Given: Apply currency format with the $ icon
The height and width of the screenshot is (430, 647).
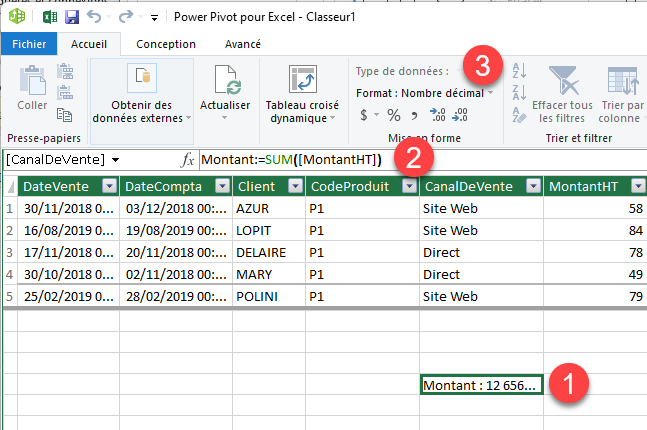Looking at the screenshot, I should [x=364, y=115].
